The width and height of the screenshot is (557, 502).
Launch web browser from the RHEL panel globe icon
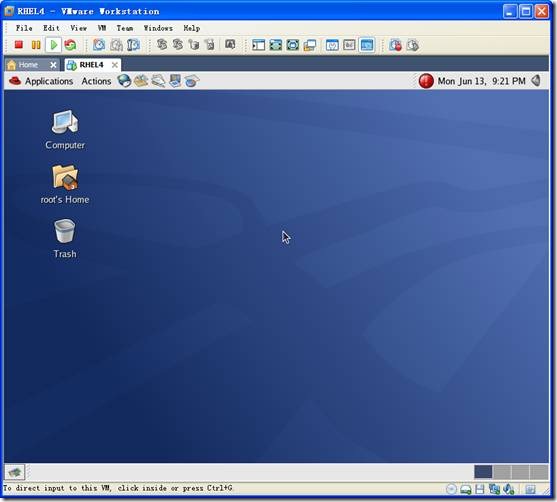point(124,81)
